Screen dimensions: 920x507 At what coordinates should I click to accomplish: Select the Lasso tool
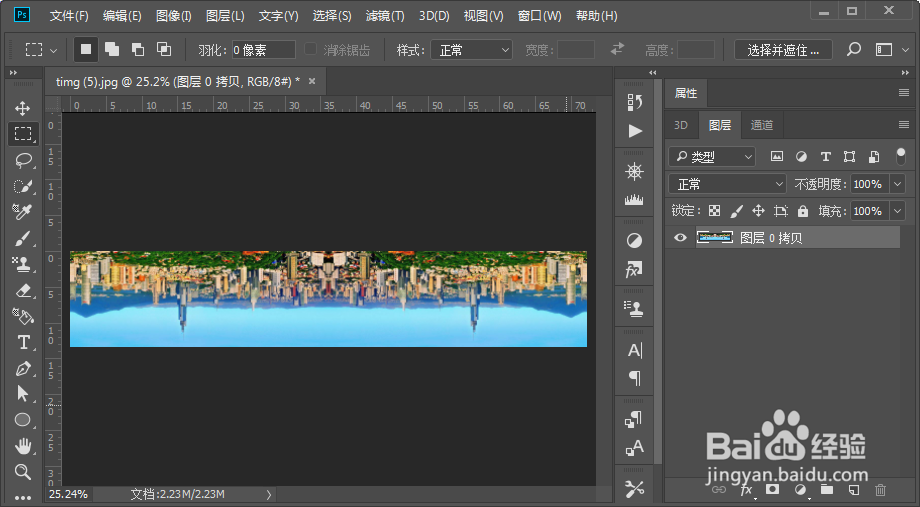23,160
